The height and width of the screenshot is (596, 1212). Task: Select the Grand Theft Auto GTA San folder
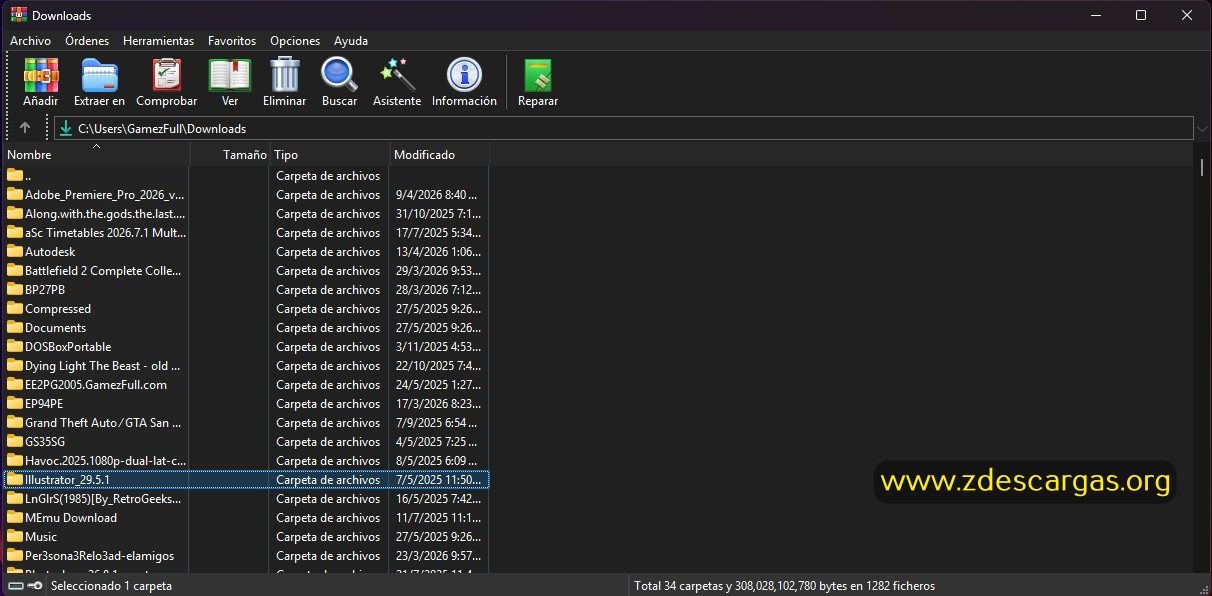246,422
